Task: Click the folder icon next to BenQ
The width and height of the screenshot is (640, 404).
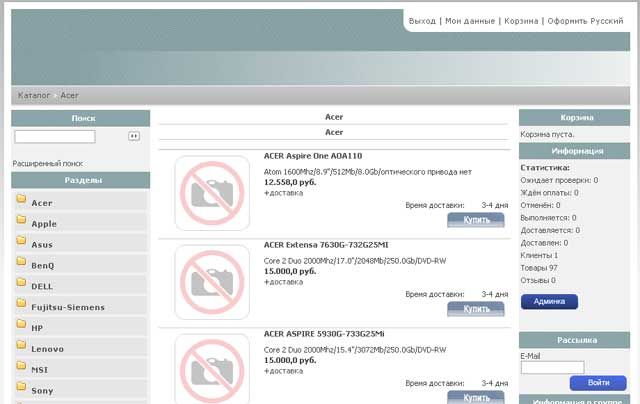Action: pyautogui.click(x=21, y=261)
